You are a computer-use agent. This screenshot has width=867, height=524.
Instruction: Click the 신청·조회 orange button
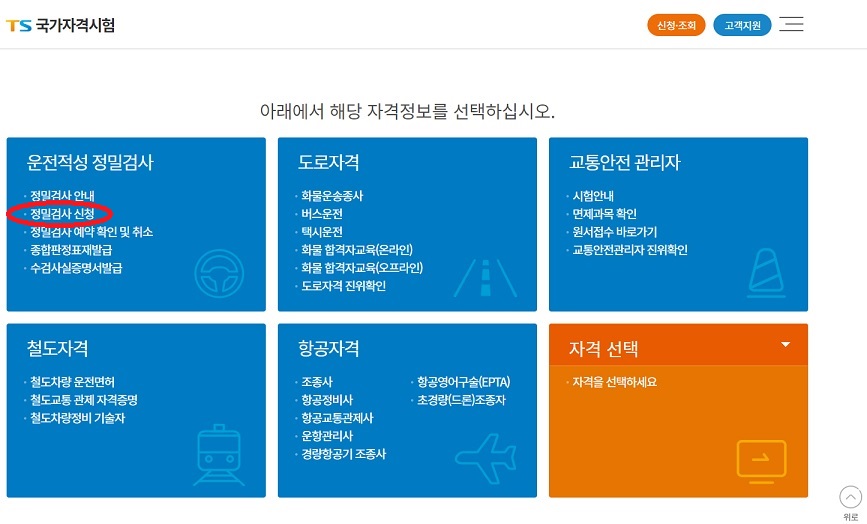676,25
